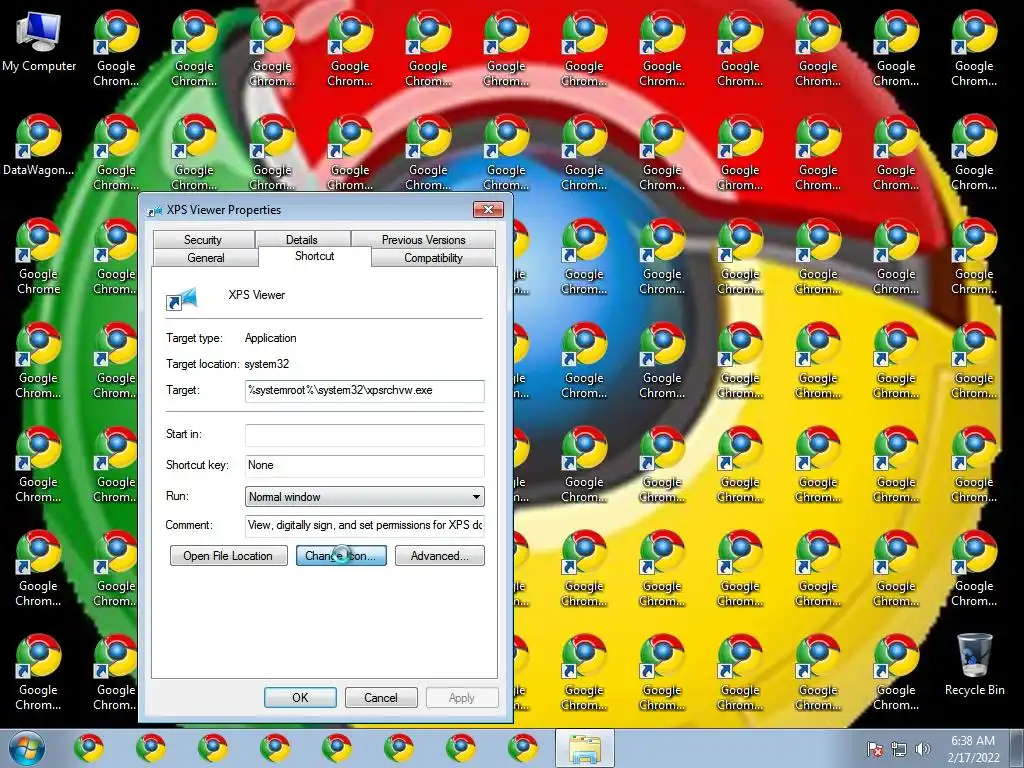Switch to the Security tab

203,240
